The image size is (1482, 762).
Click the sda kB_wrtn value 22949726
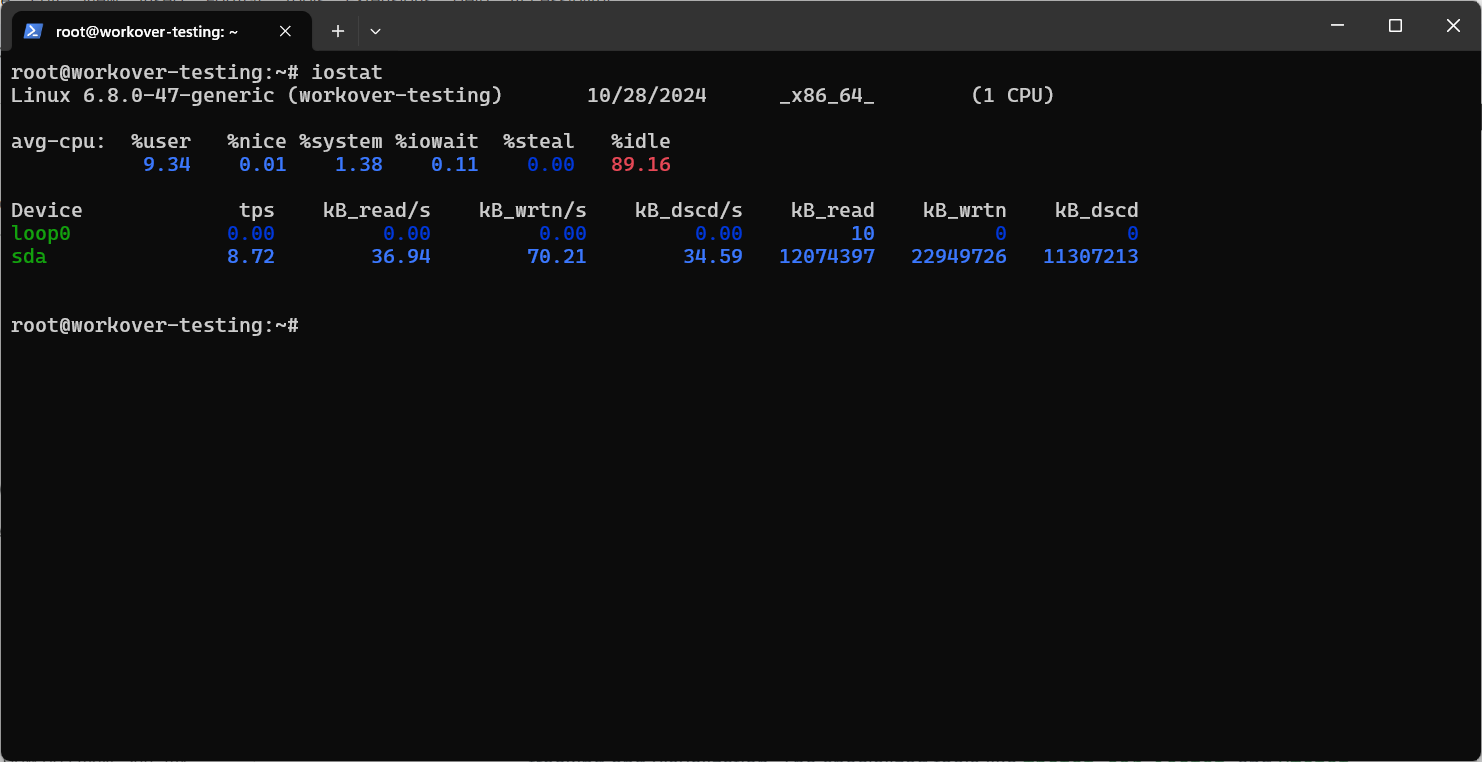pyautogui.click(x=958, y=257)
